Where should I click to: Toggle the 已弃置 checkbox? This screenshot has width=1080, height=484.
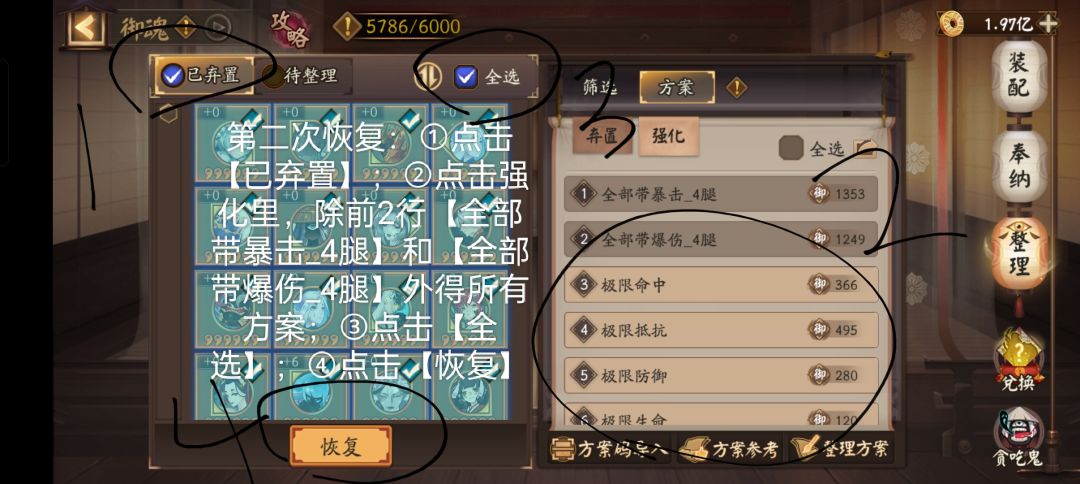[173, 76]
